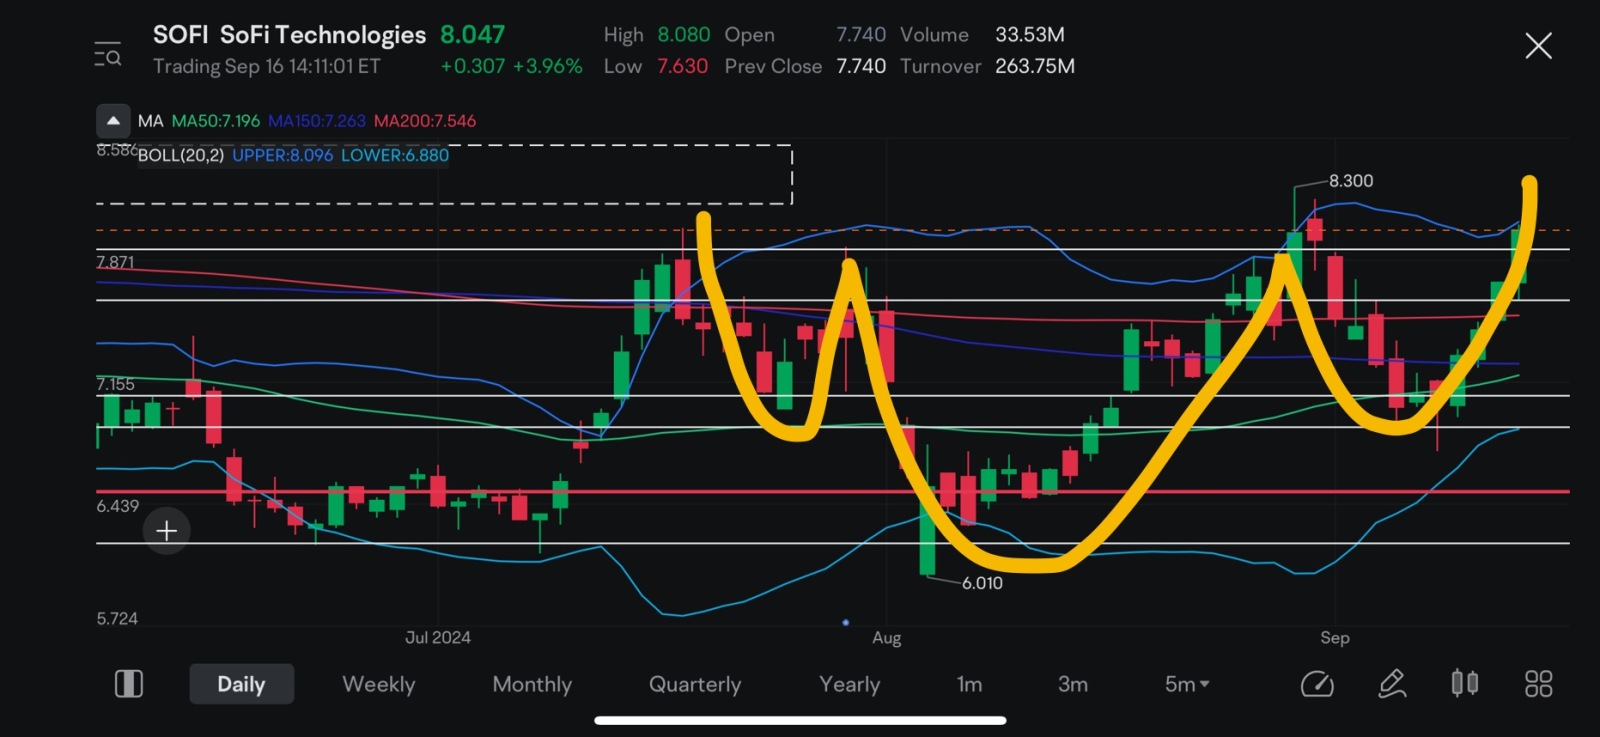1600x737 pixels.
Task: Tap the Jul 2024 date label
Action: 438,637
